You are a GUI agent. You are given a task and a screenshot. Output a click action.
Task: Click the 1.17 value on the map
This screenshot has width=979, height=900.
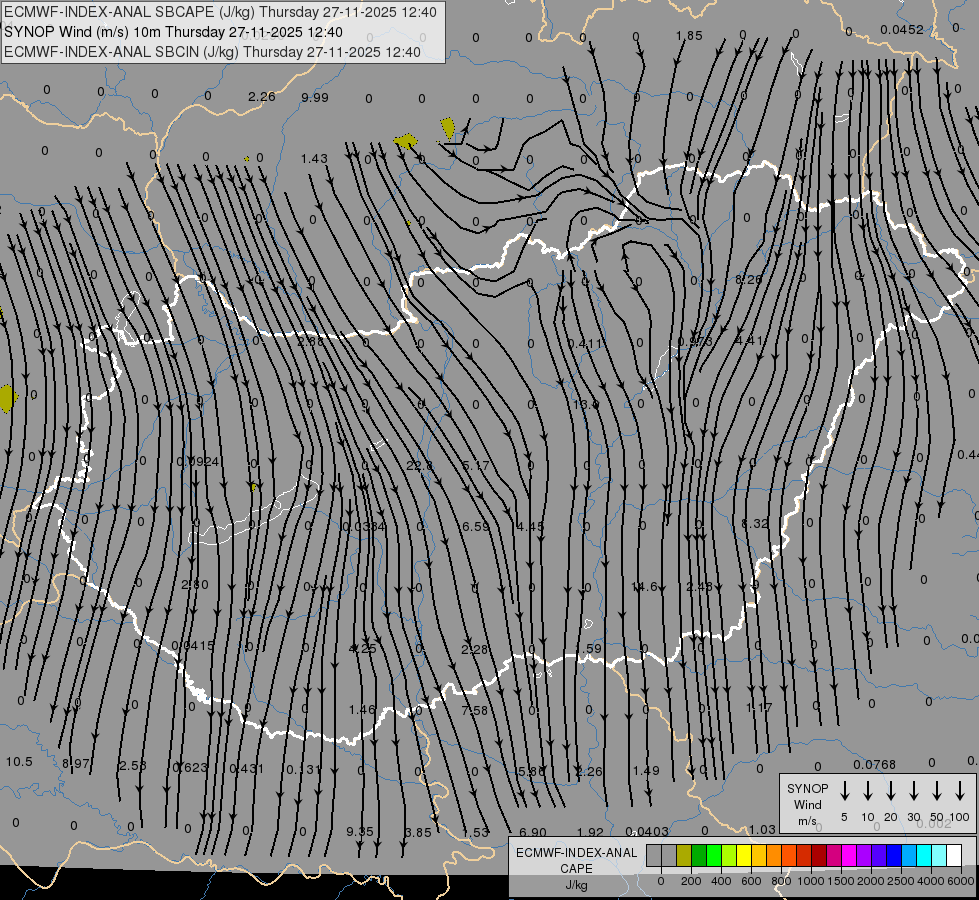pos(759,708)
